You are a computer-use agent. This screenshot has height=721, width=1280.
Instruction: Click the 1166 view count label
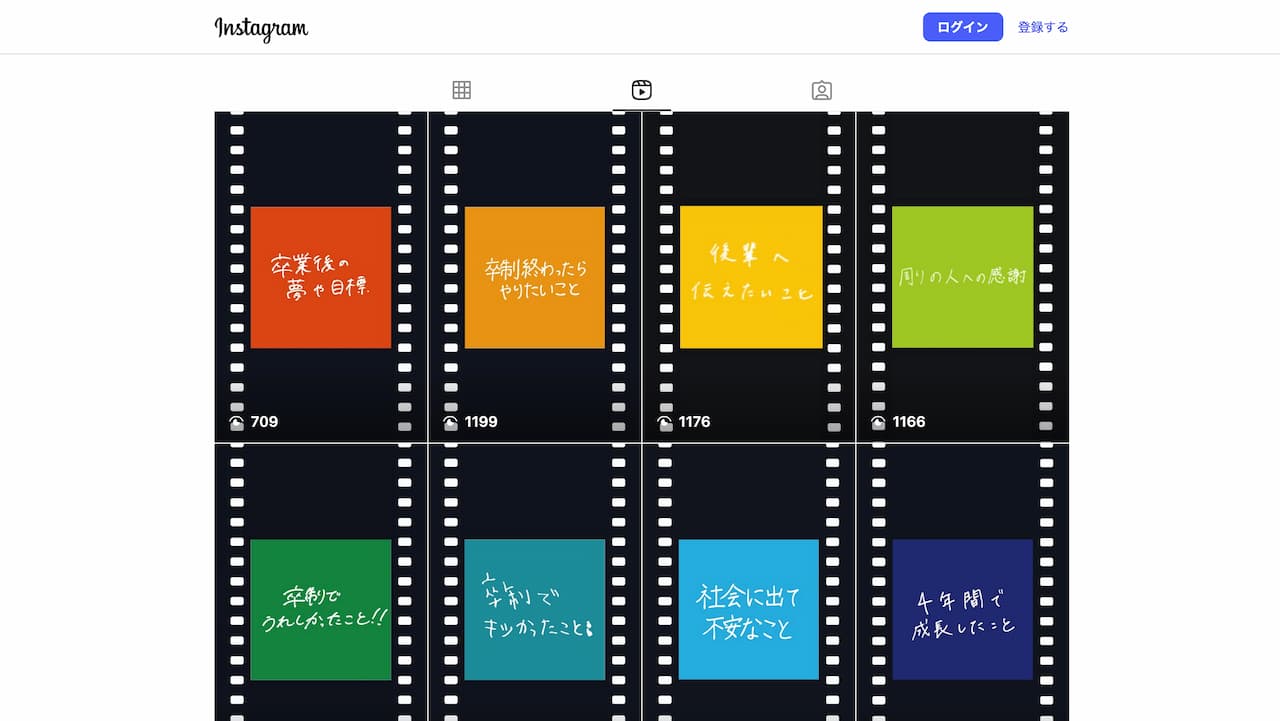click(x=909, y=422)
